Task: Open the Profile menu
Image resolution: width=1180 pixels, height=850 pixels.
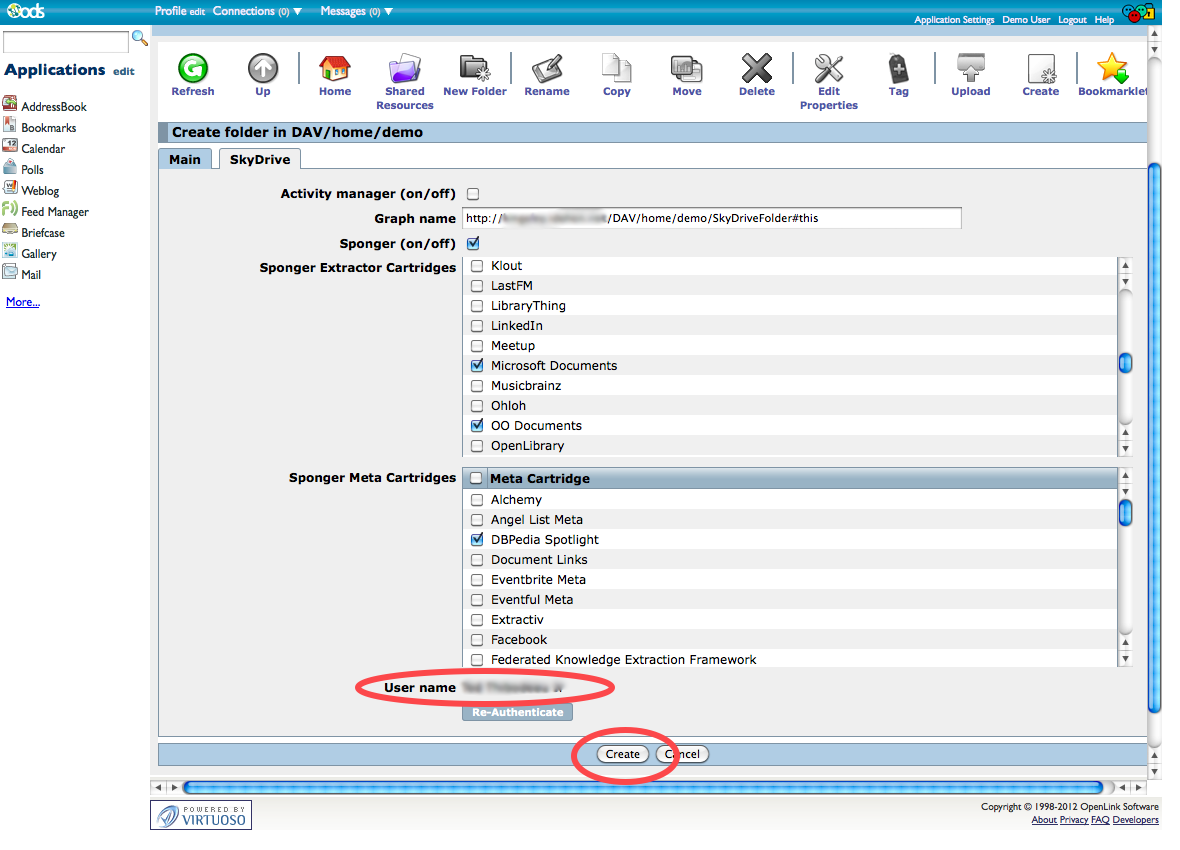Action: click(x=170, y=12)
